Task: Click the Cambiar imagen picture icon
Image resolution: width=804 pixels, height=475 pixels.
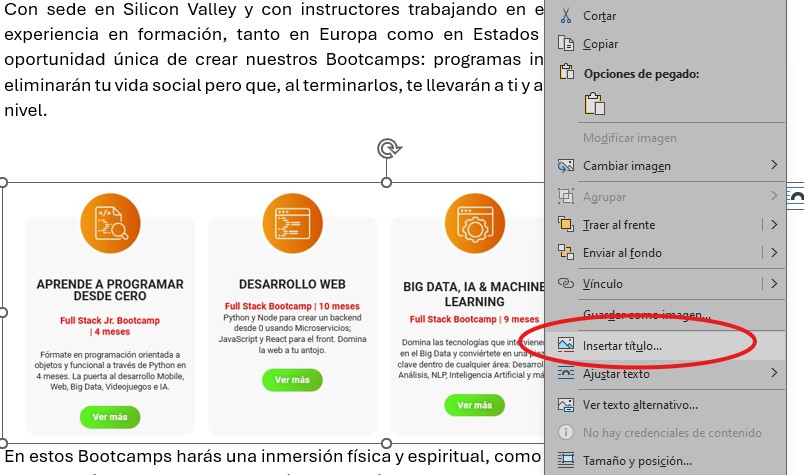Action: (x=566, y=166)
